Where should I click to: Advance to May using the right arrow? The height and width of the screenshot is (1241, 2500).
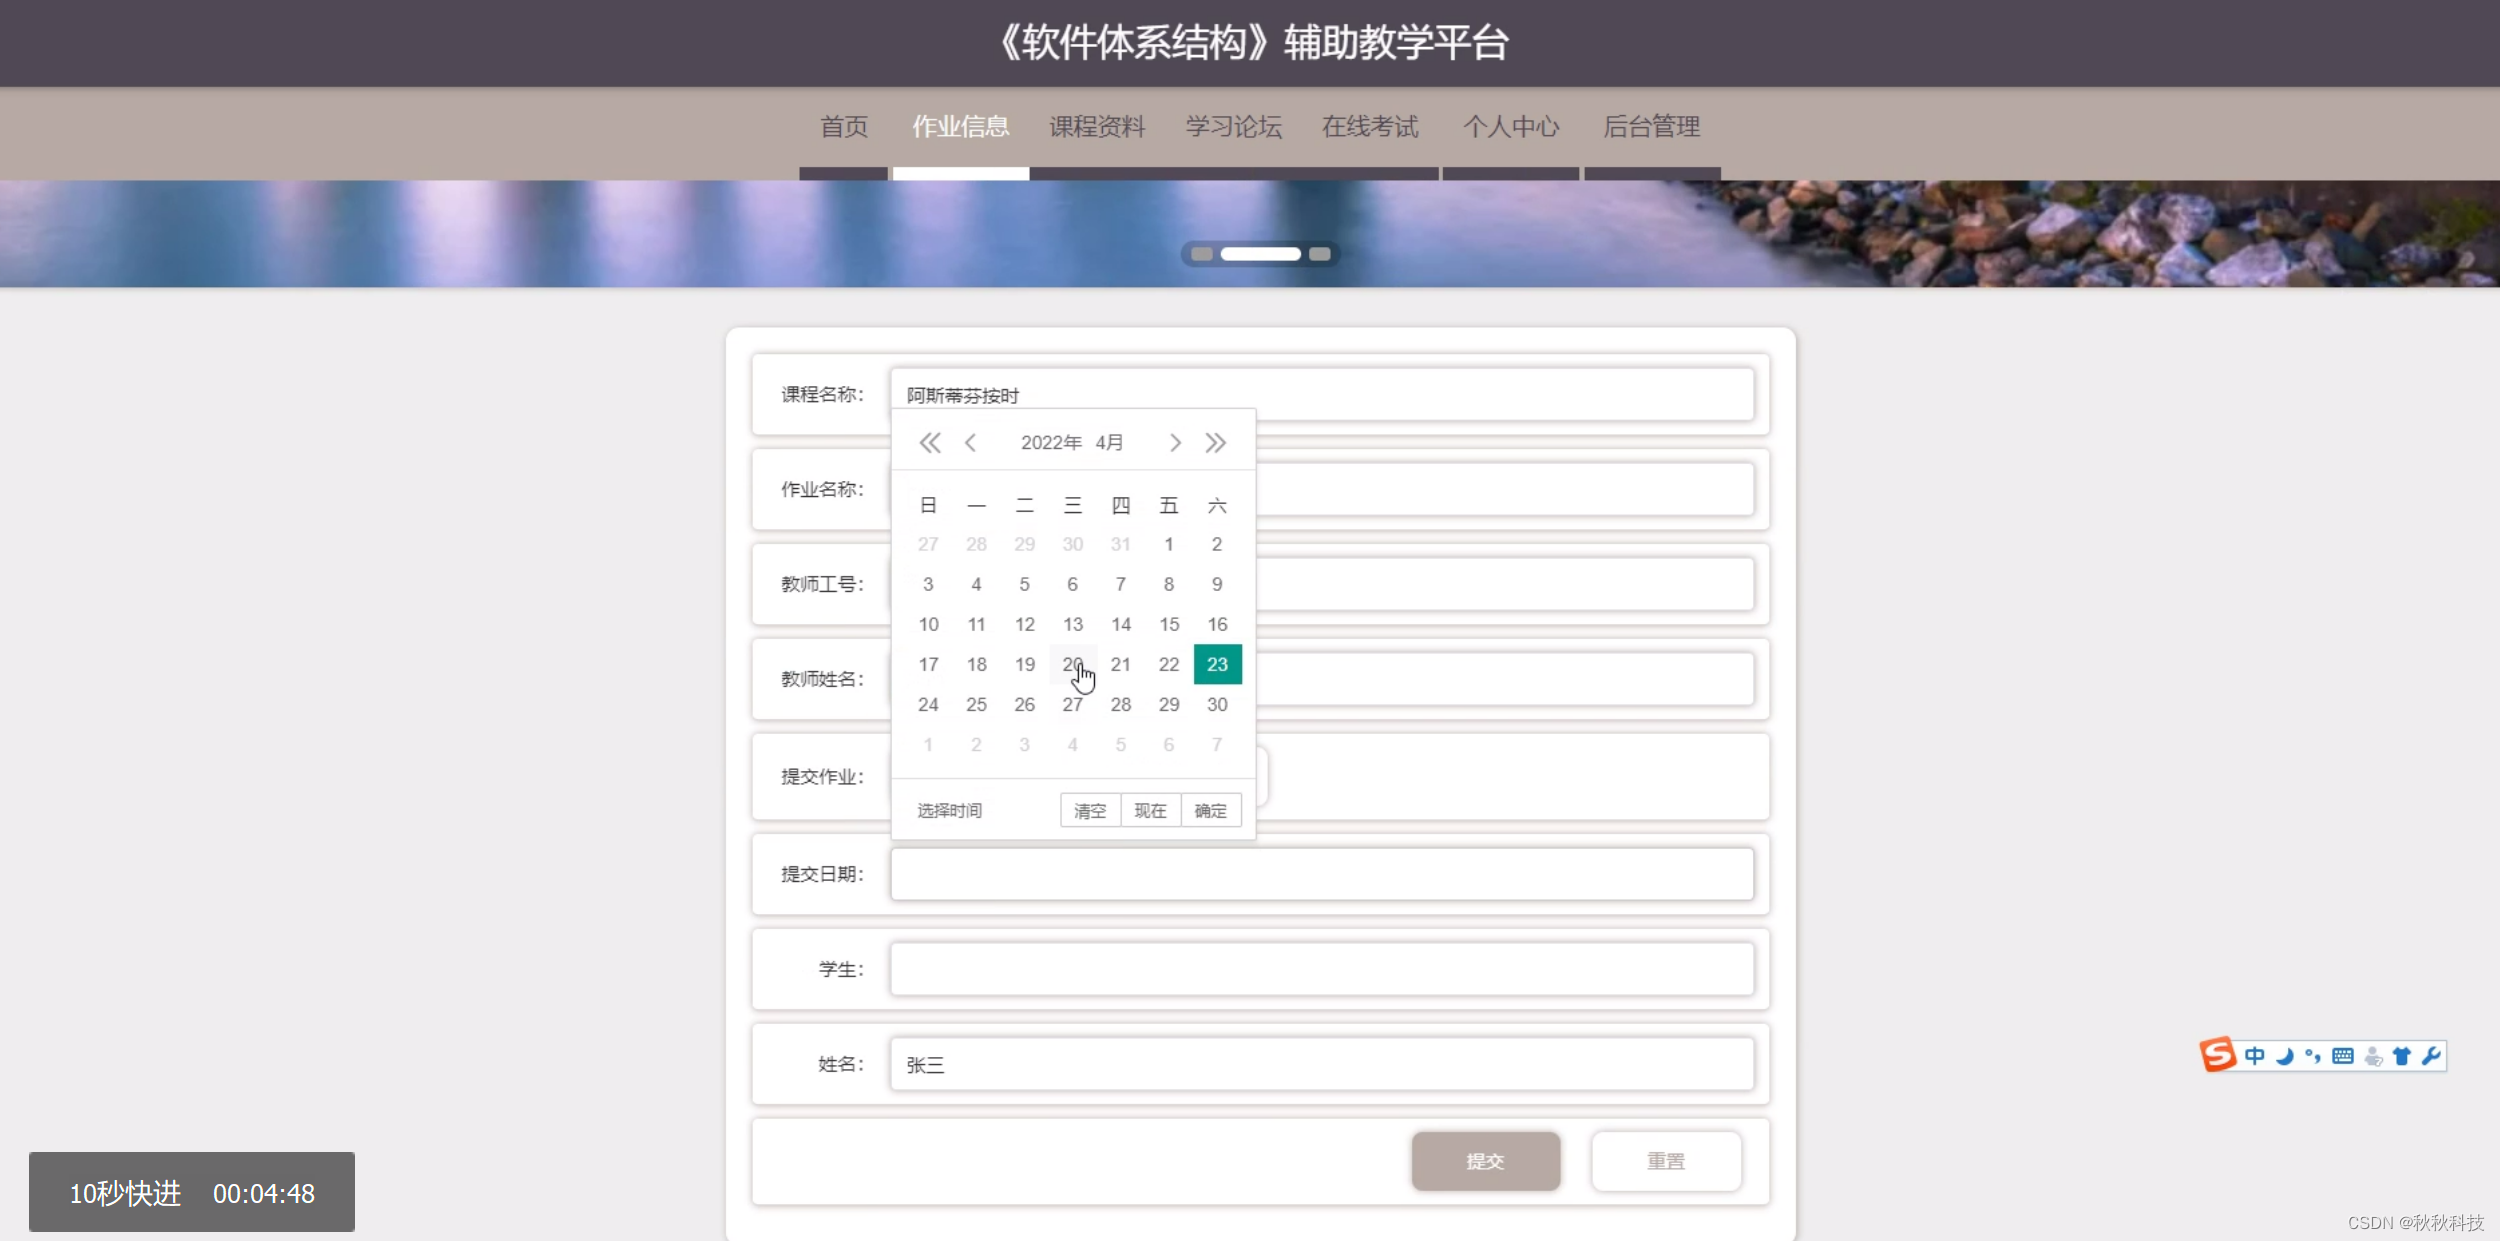(x=1175, y=442)
